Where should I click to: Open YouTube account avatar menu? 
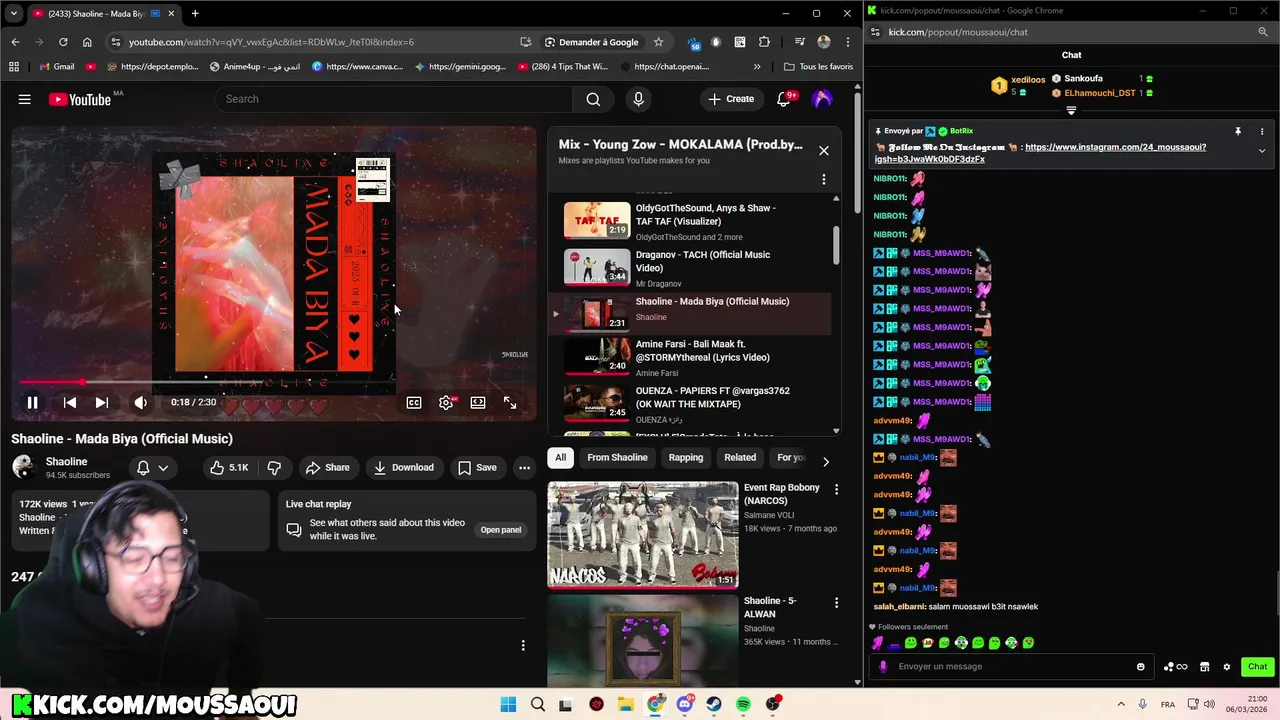822,99
